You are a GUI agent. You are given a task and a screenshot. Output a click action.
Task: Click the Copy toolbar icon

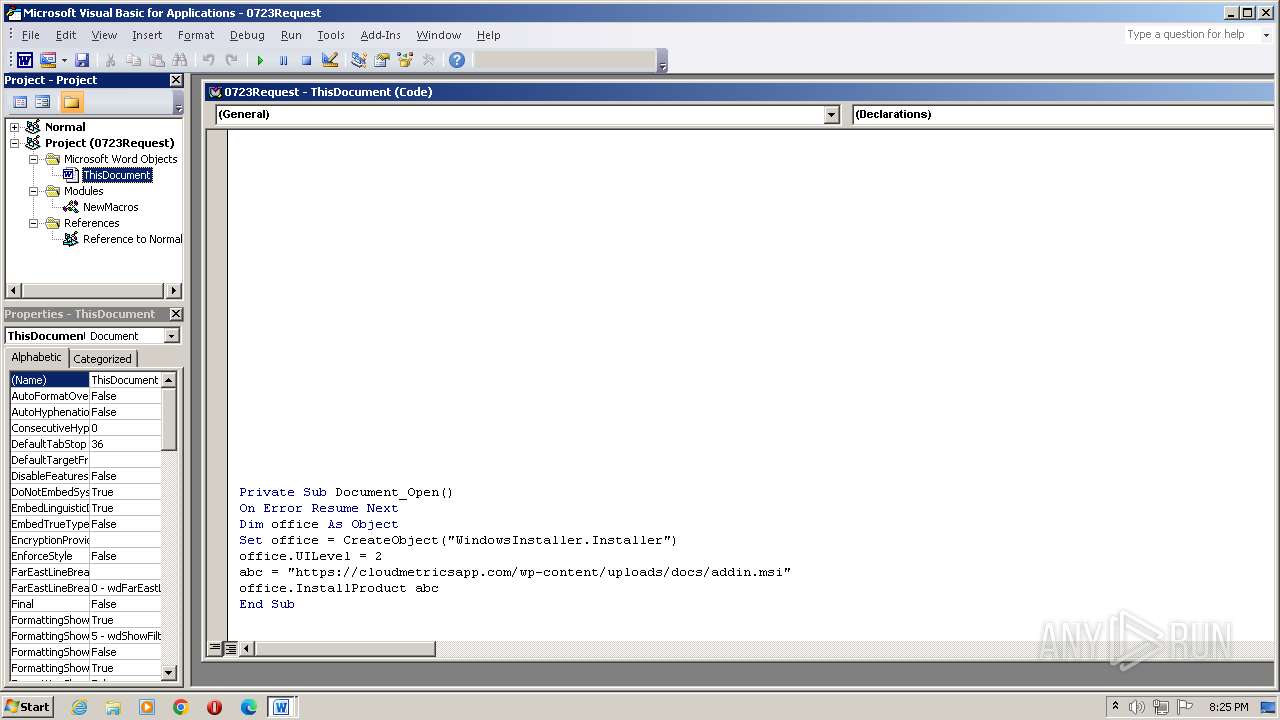[x=133, y=60]
